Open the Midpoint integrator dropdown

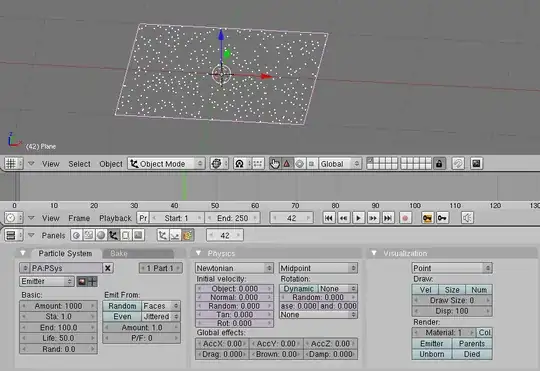(318, 268)
